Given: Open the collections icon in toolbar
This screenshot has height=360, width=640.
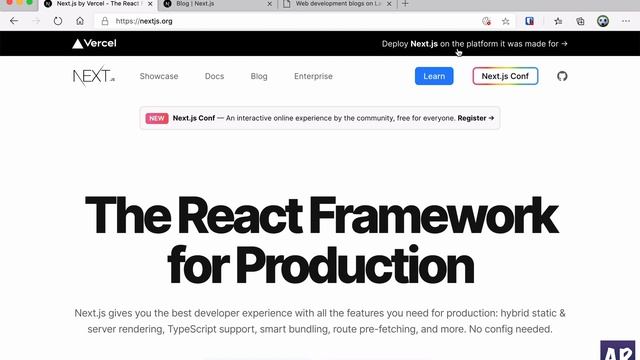Looking at the screenshot, I should point(580,21).
